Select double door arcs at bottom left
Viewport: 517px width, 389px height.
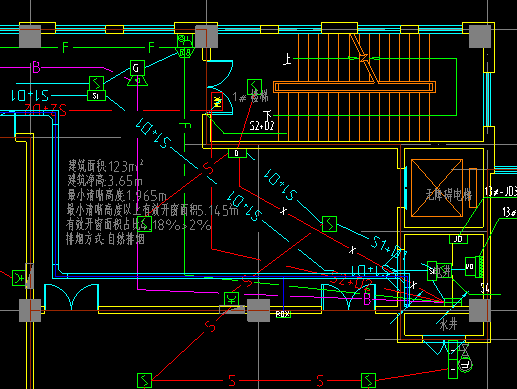tap(71, 297)
